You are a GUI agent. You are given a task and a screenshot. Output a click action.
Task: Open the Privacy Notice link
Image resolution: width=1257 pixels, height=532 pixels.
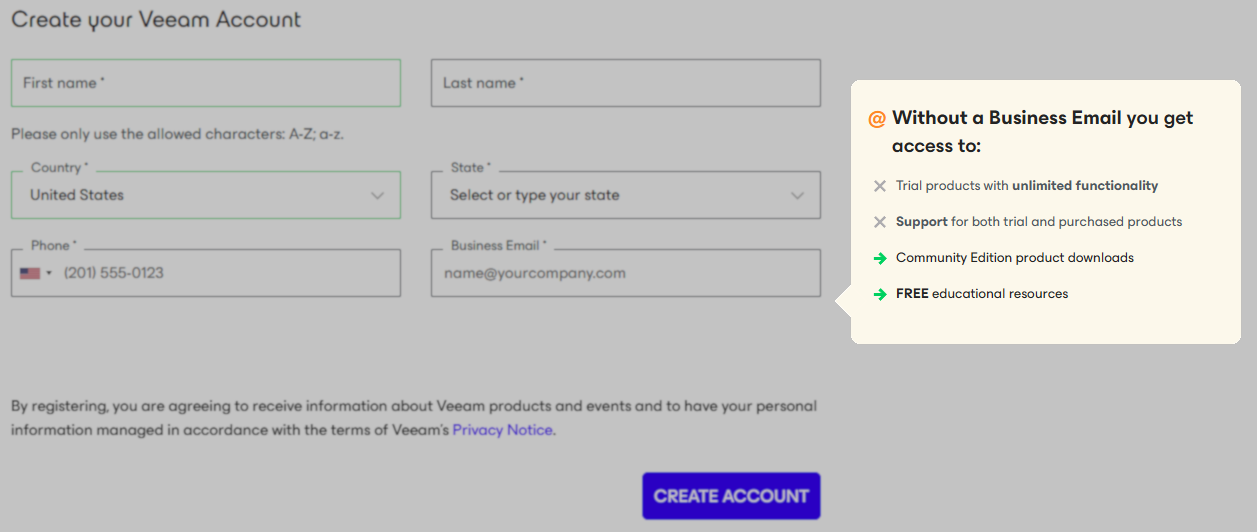click(502, 430)
